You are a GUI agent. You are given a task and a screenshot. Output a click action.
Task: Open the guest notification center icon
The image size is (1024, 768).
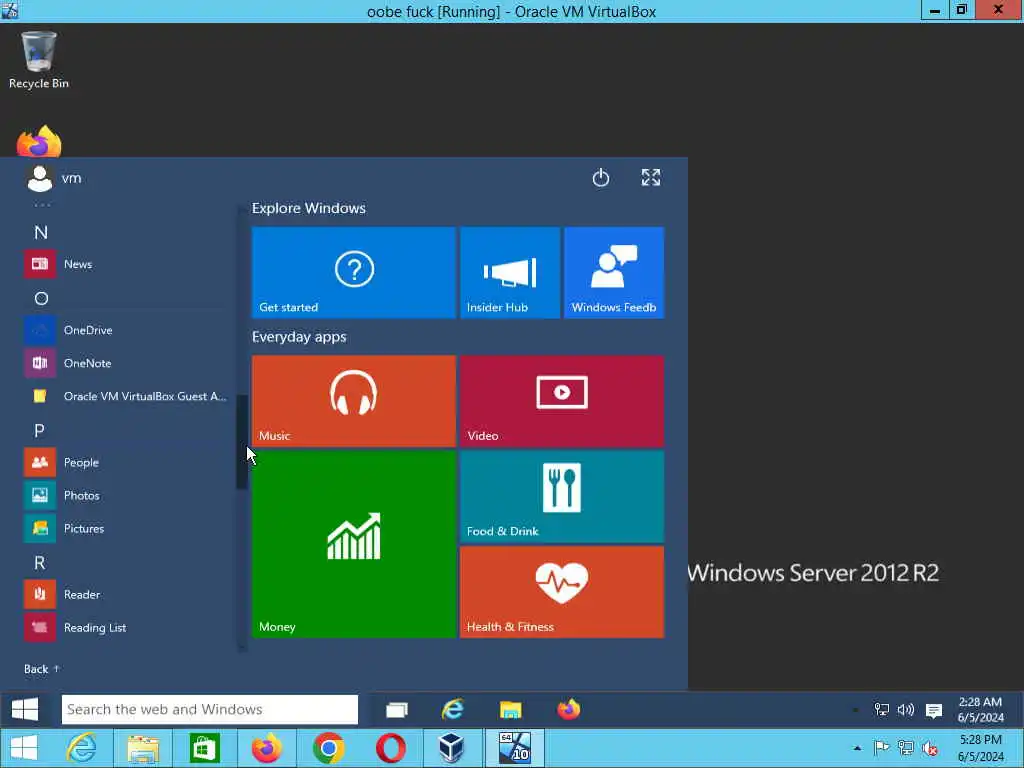[x=934, y=711]
